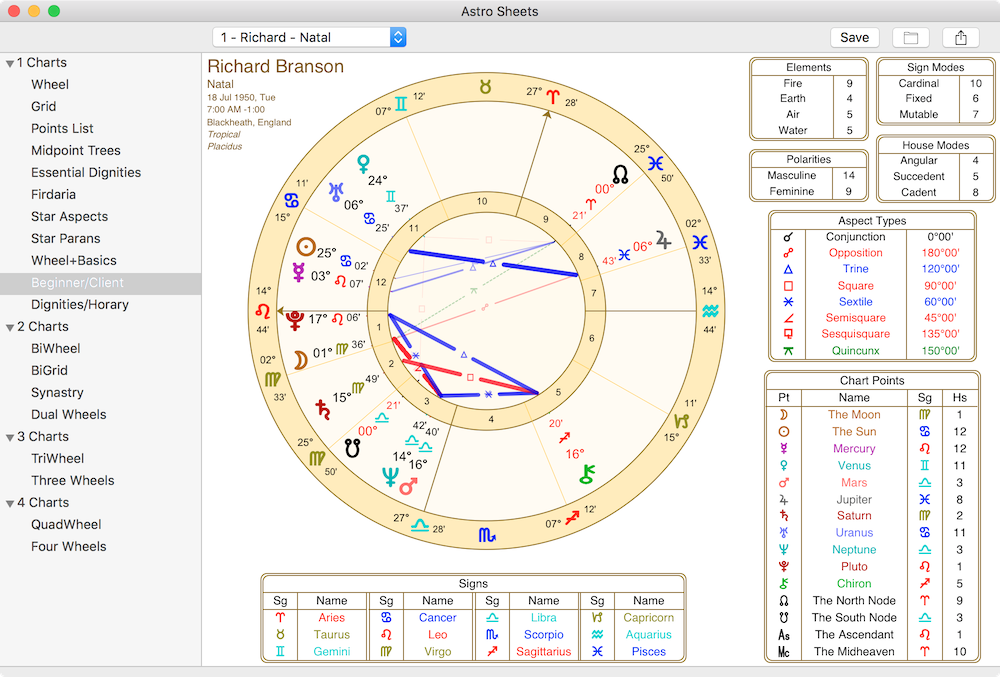Collapse the '4 Charts' sidebar group
1000x677 pixels.
[x=10, y=503]
